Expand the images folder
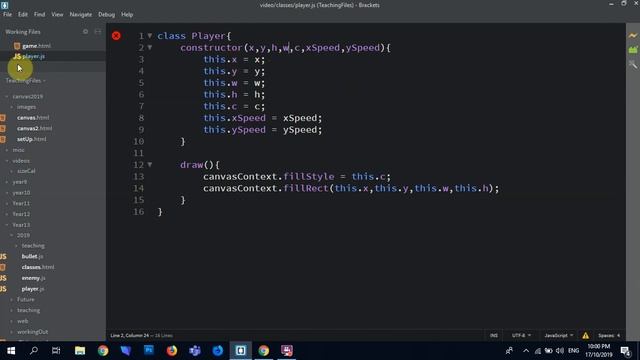The height and width of the screenshot is (360, 640). click(x=11, y=107)
